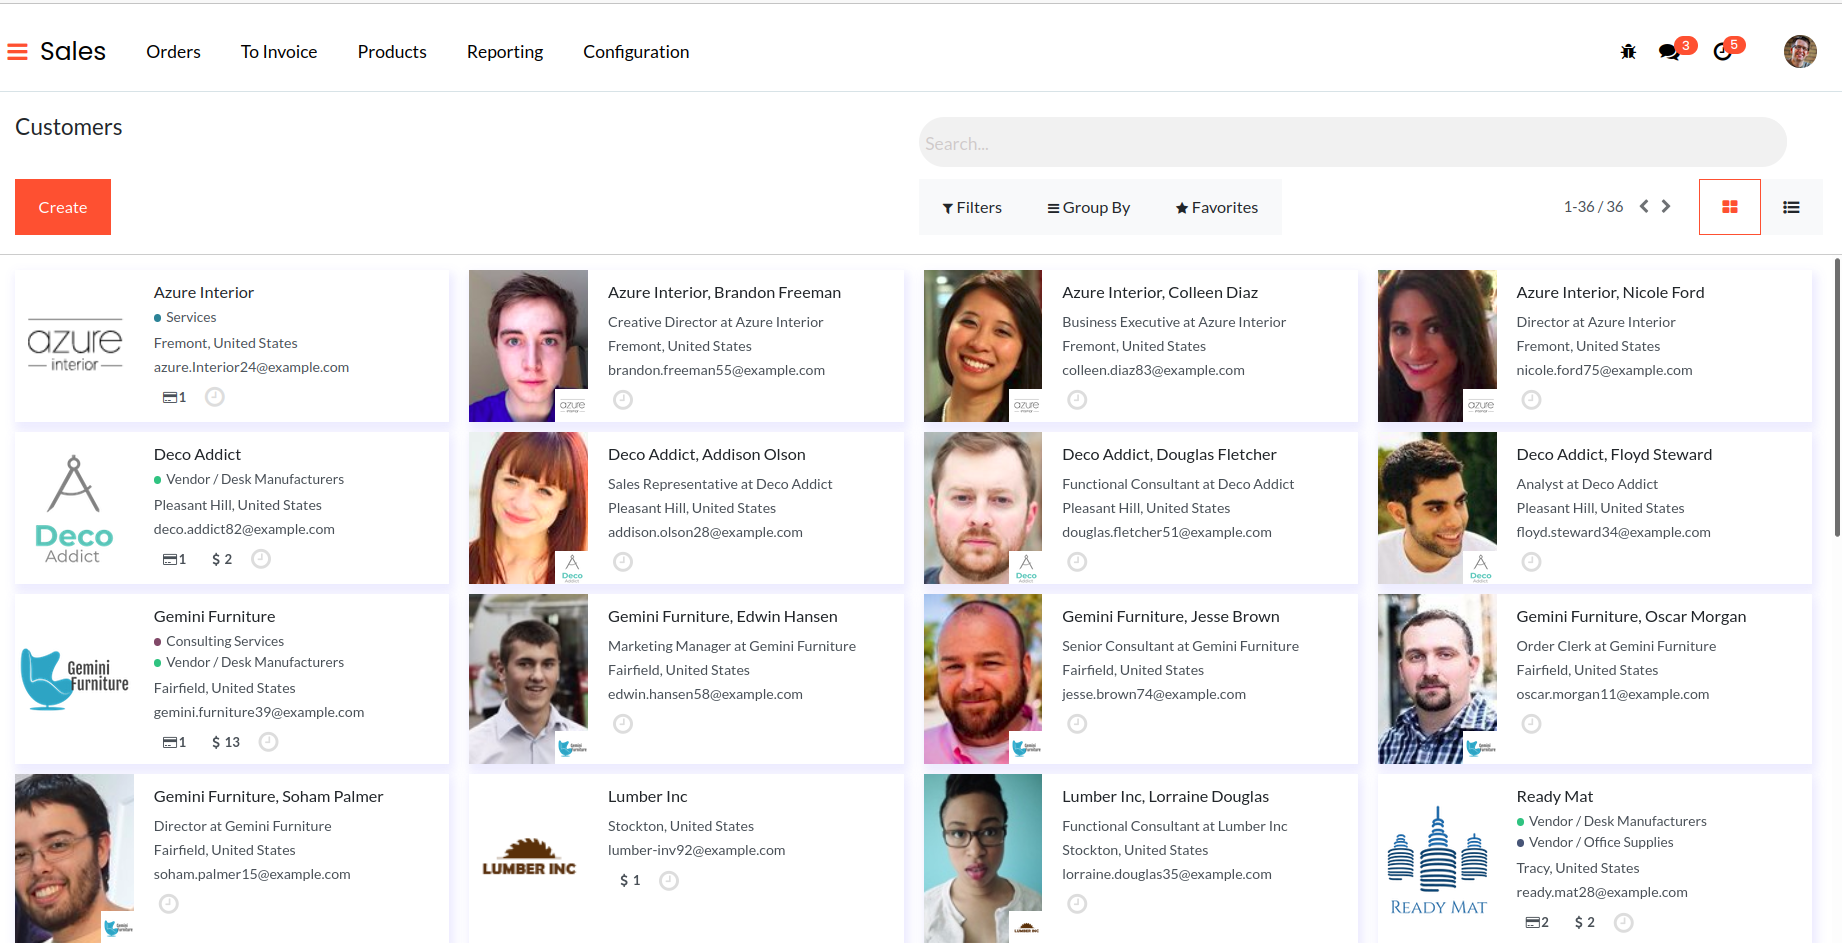Viewport: 1842px width, 943px height.
Task: Open the Reporting menu
Action: click(x=504, y=52)
